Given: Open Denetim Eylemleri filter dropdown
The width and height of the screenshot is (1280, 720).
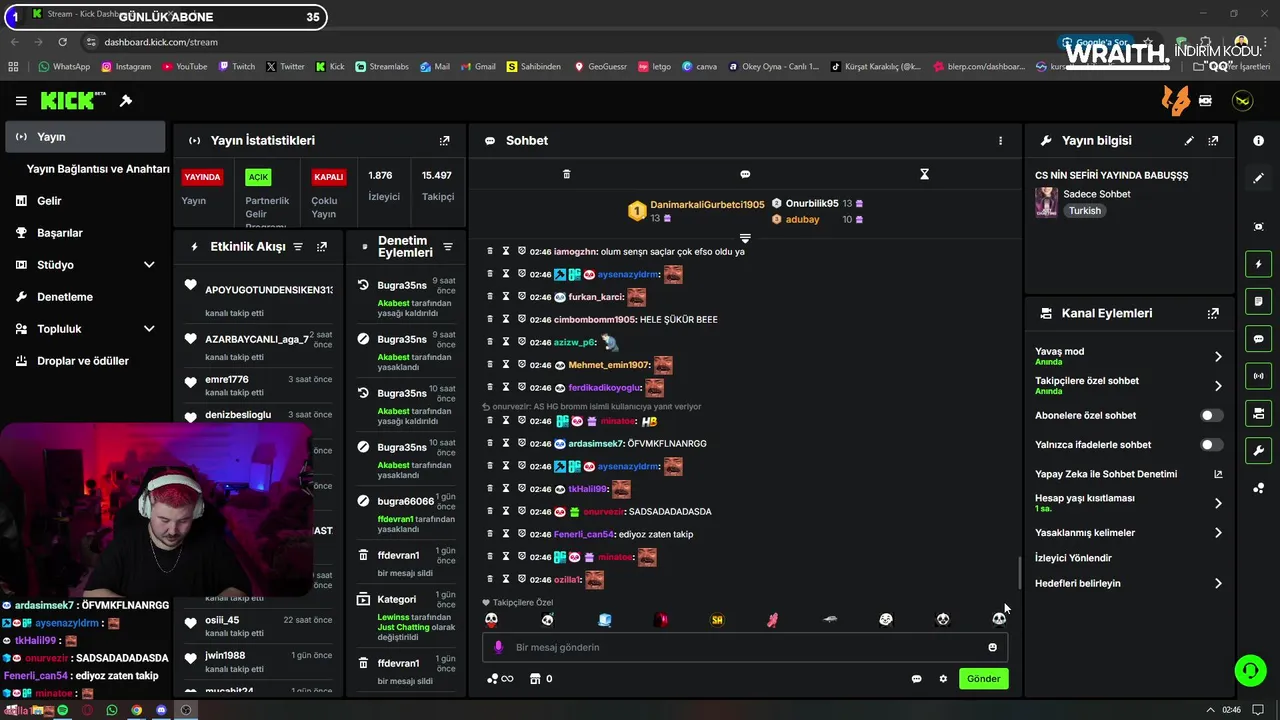Looking at the screenshot, I should 448,247.
